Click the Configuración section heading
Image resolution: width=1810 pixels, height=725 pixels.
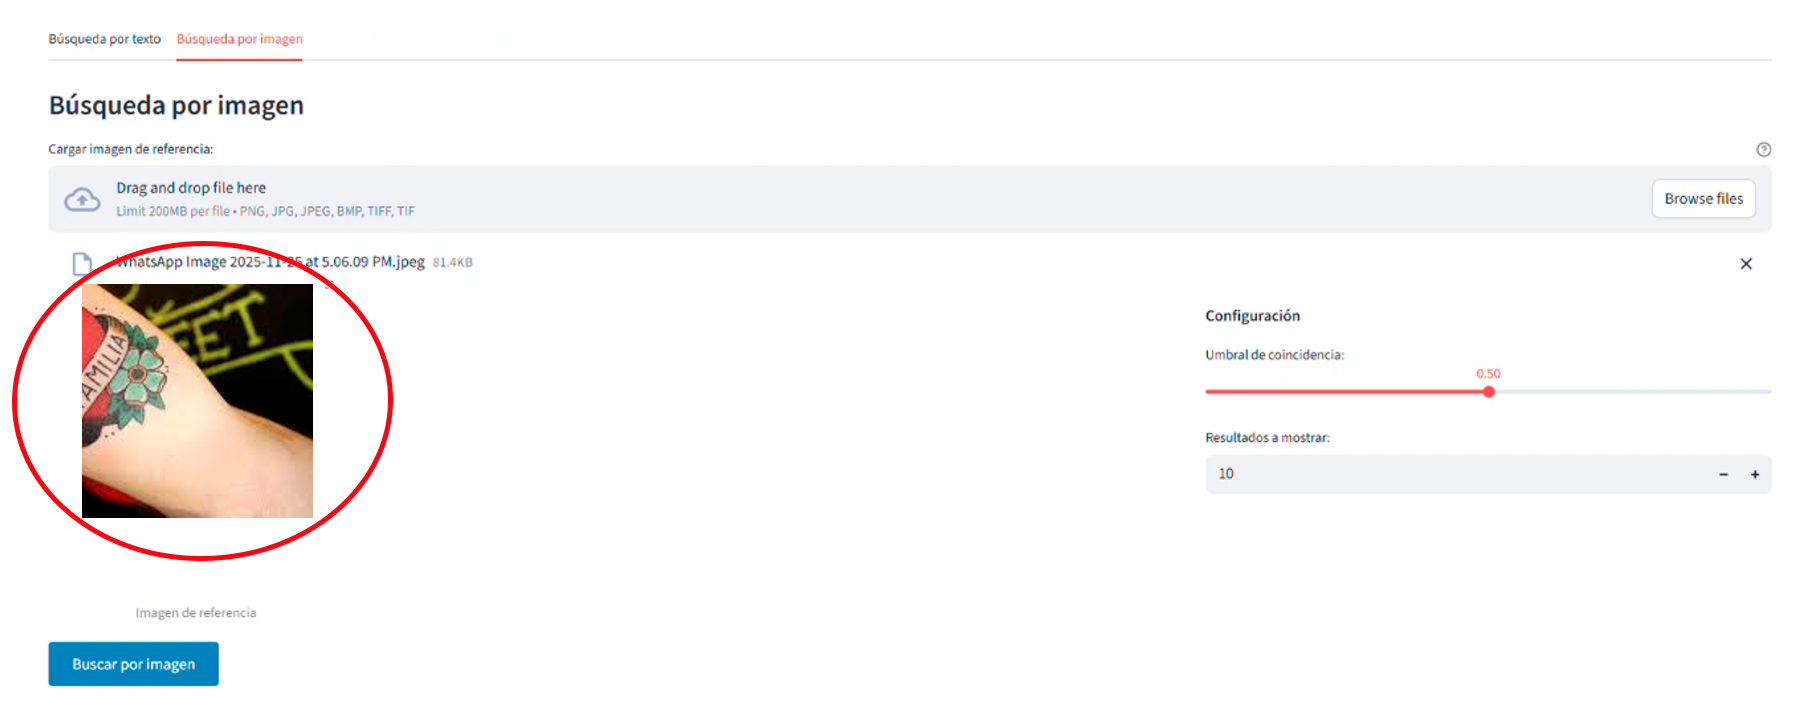[x=1252, y=316]
